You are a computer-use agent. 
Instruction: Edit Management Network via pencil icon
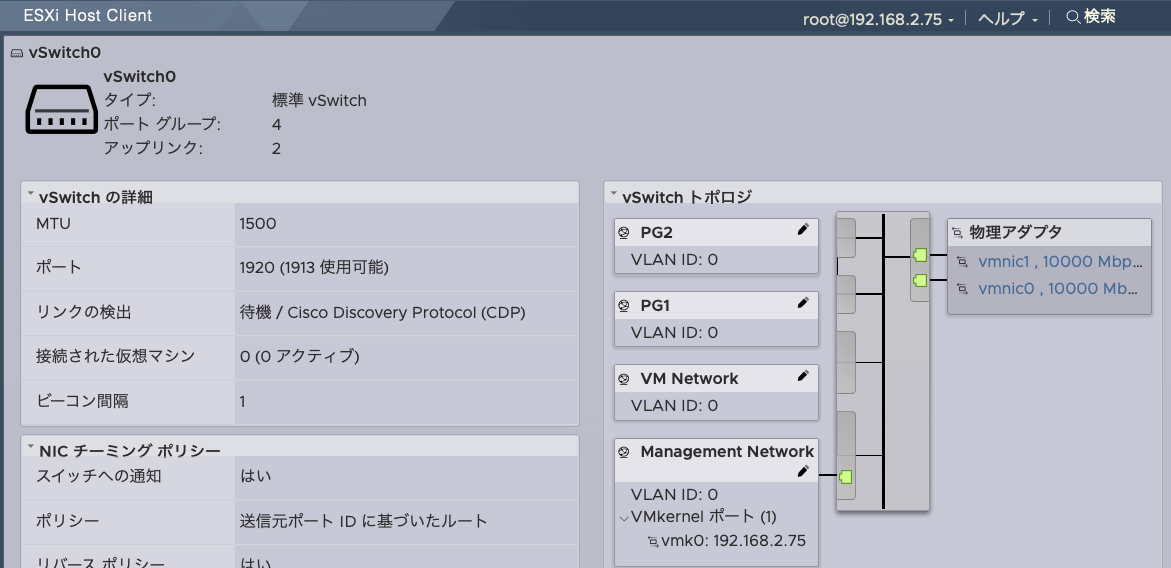pyautogui.click(x=803, y=472)
